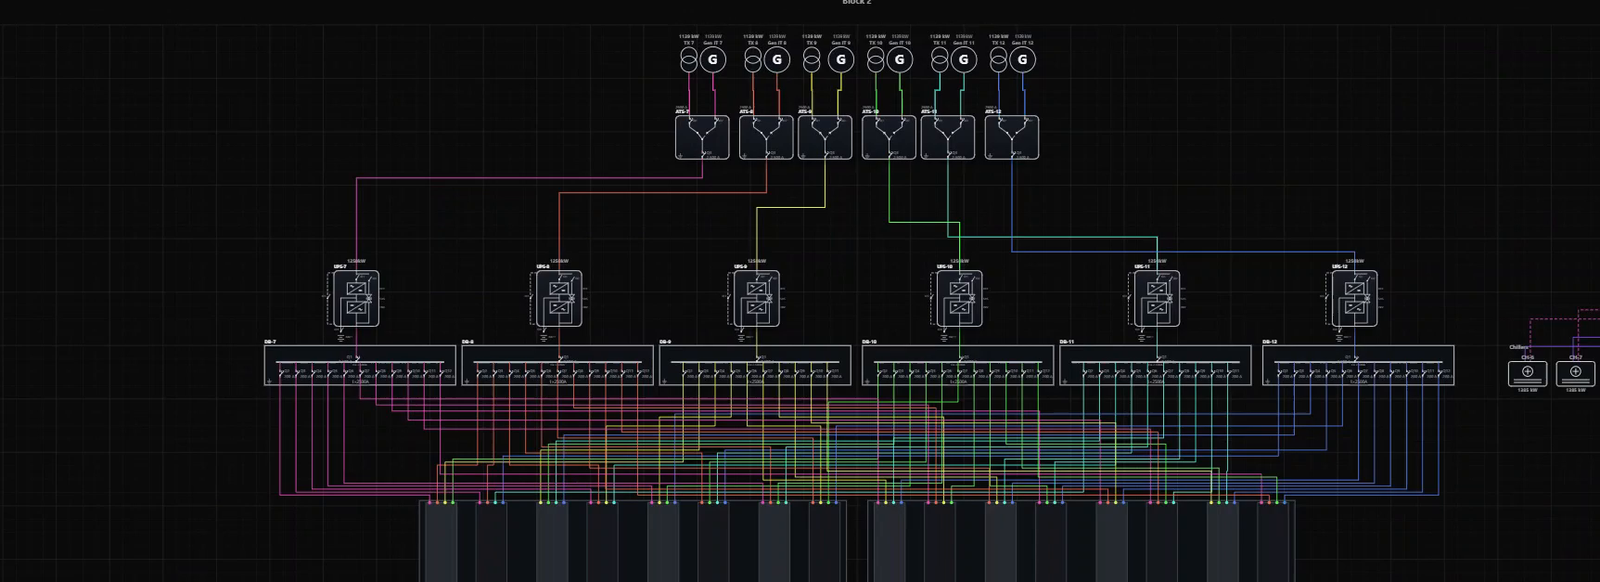The image size is (1600, 582).
Task: Select the DB-9 distribution board panel
Action: pyautogui.click(x=755, y=365)
